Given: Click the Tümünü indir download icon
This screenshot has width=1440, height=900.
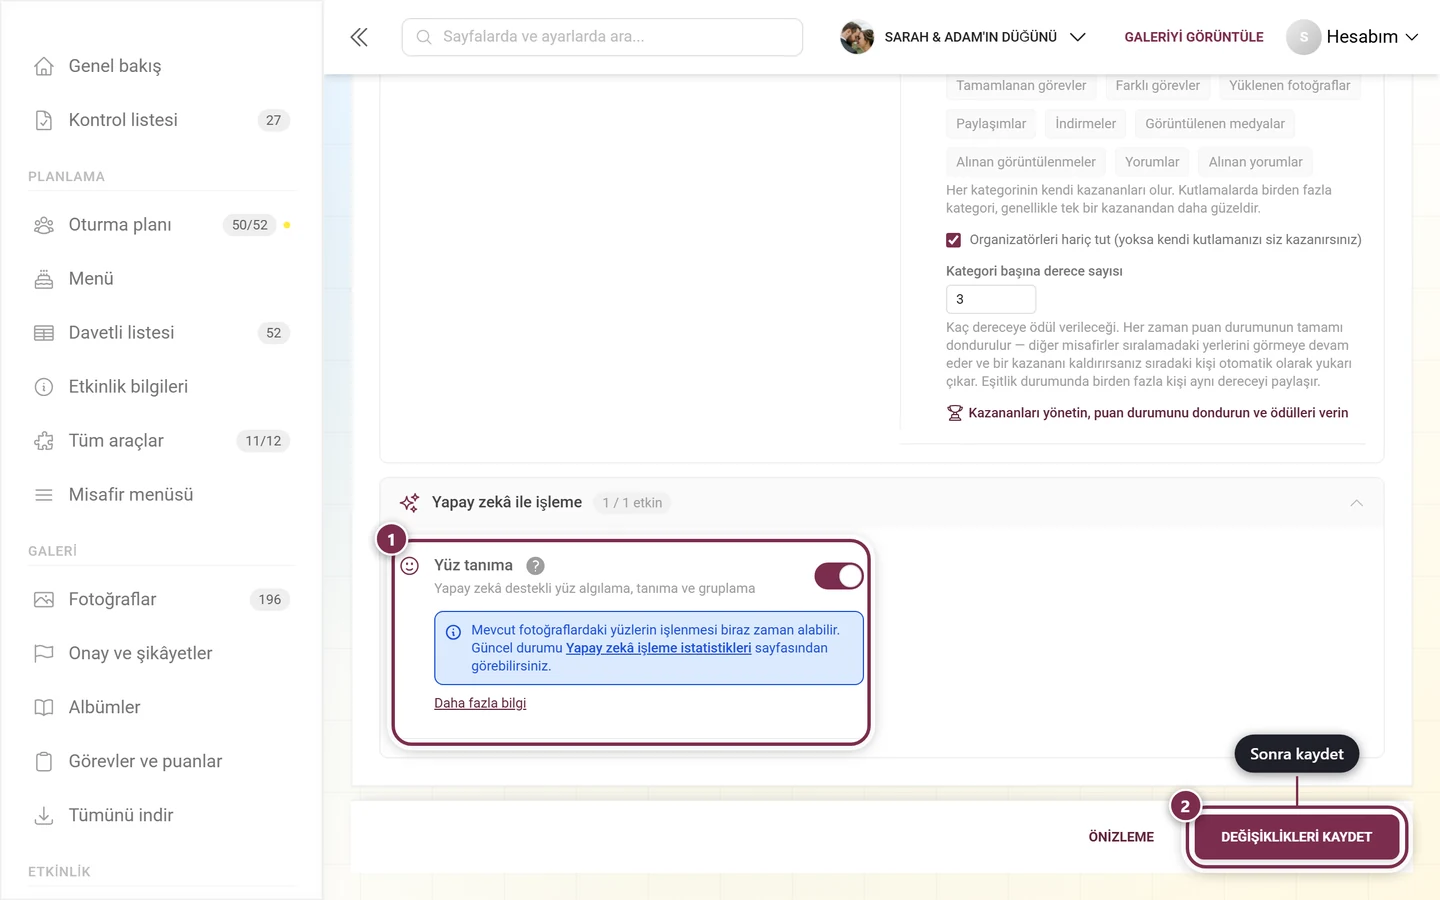Looking at the screenshot, I should coord(44,816).
